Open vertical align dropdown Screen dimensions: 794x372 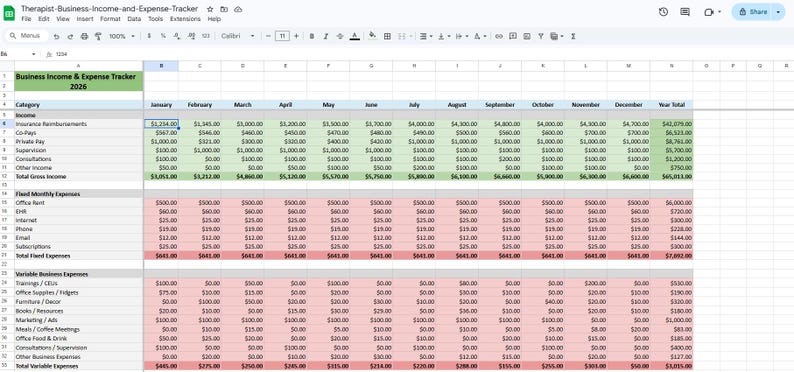444,36
